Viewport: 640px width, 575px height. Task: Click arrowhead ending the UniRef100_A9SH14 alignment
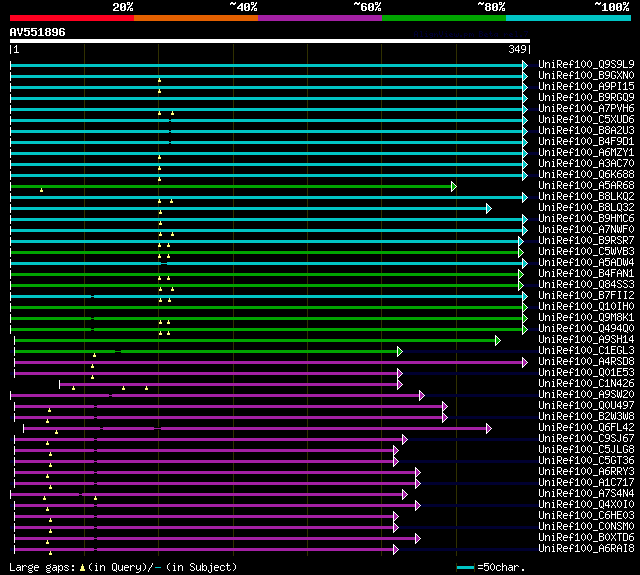click(x=498, y=340)
